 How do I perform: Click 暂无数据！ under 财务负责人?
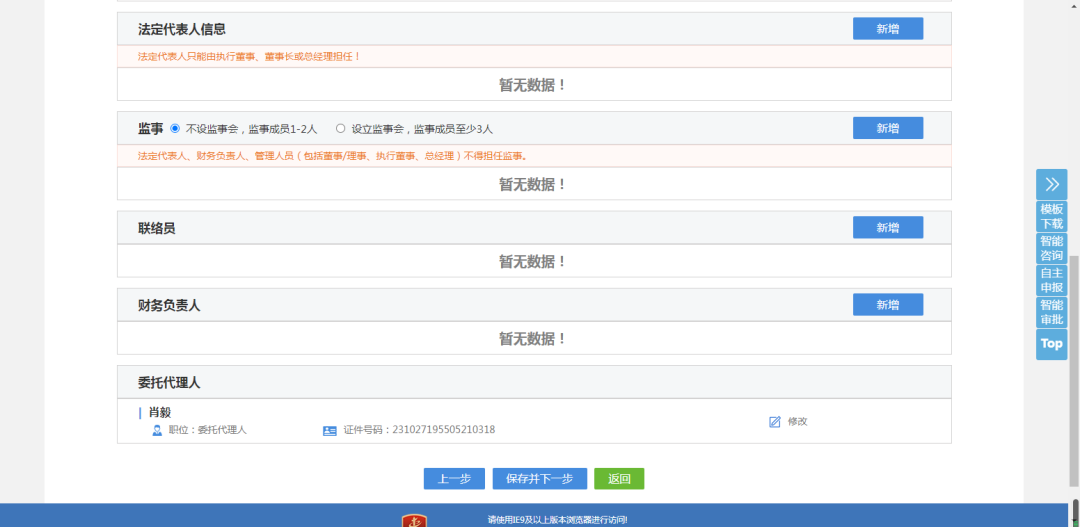534,339
